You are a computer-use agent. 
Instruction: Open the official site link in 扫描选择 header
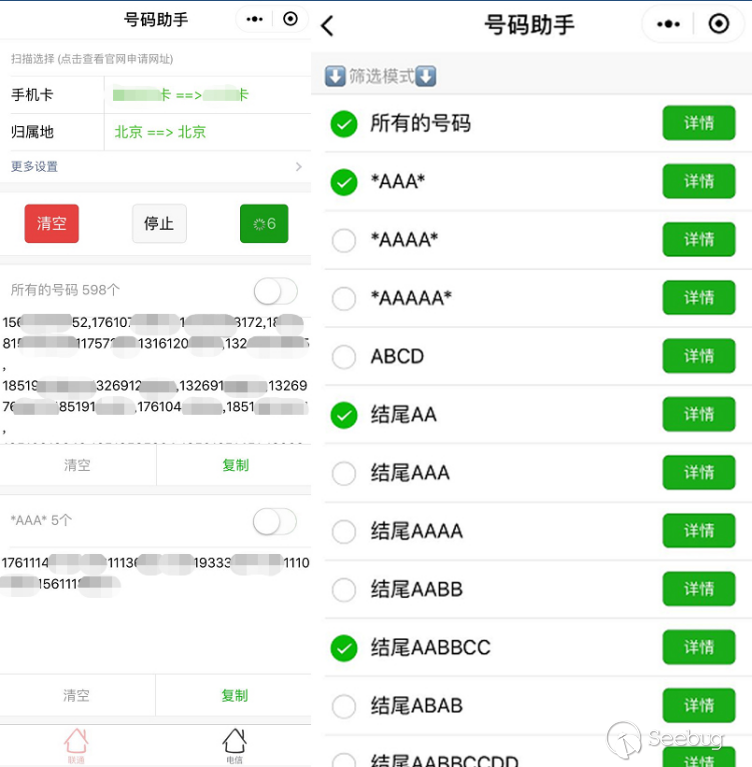pos(115,59)
